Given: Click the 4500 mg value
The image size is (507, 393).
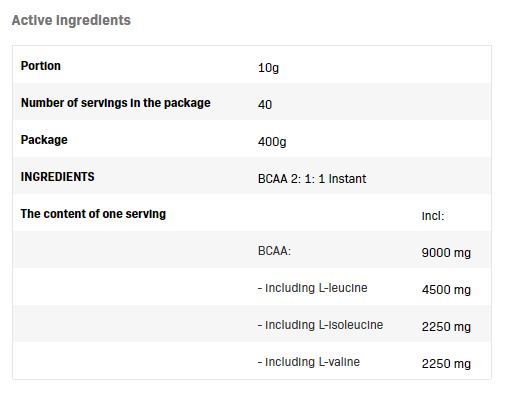Looking at the screenshot, I should coord(446,290).
